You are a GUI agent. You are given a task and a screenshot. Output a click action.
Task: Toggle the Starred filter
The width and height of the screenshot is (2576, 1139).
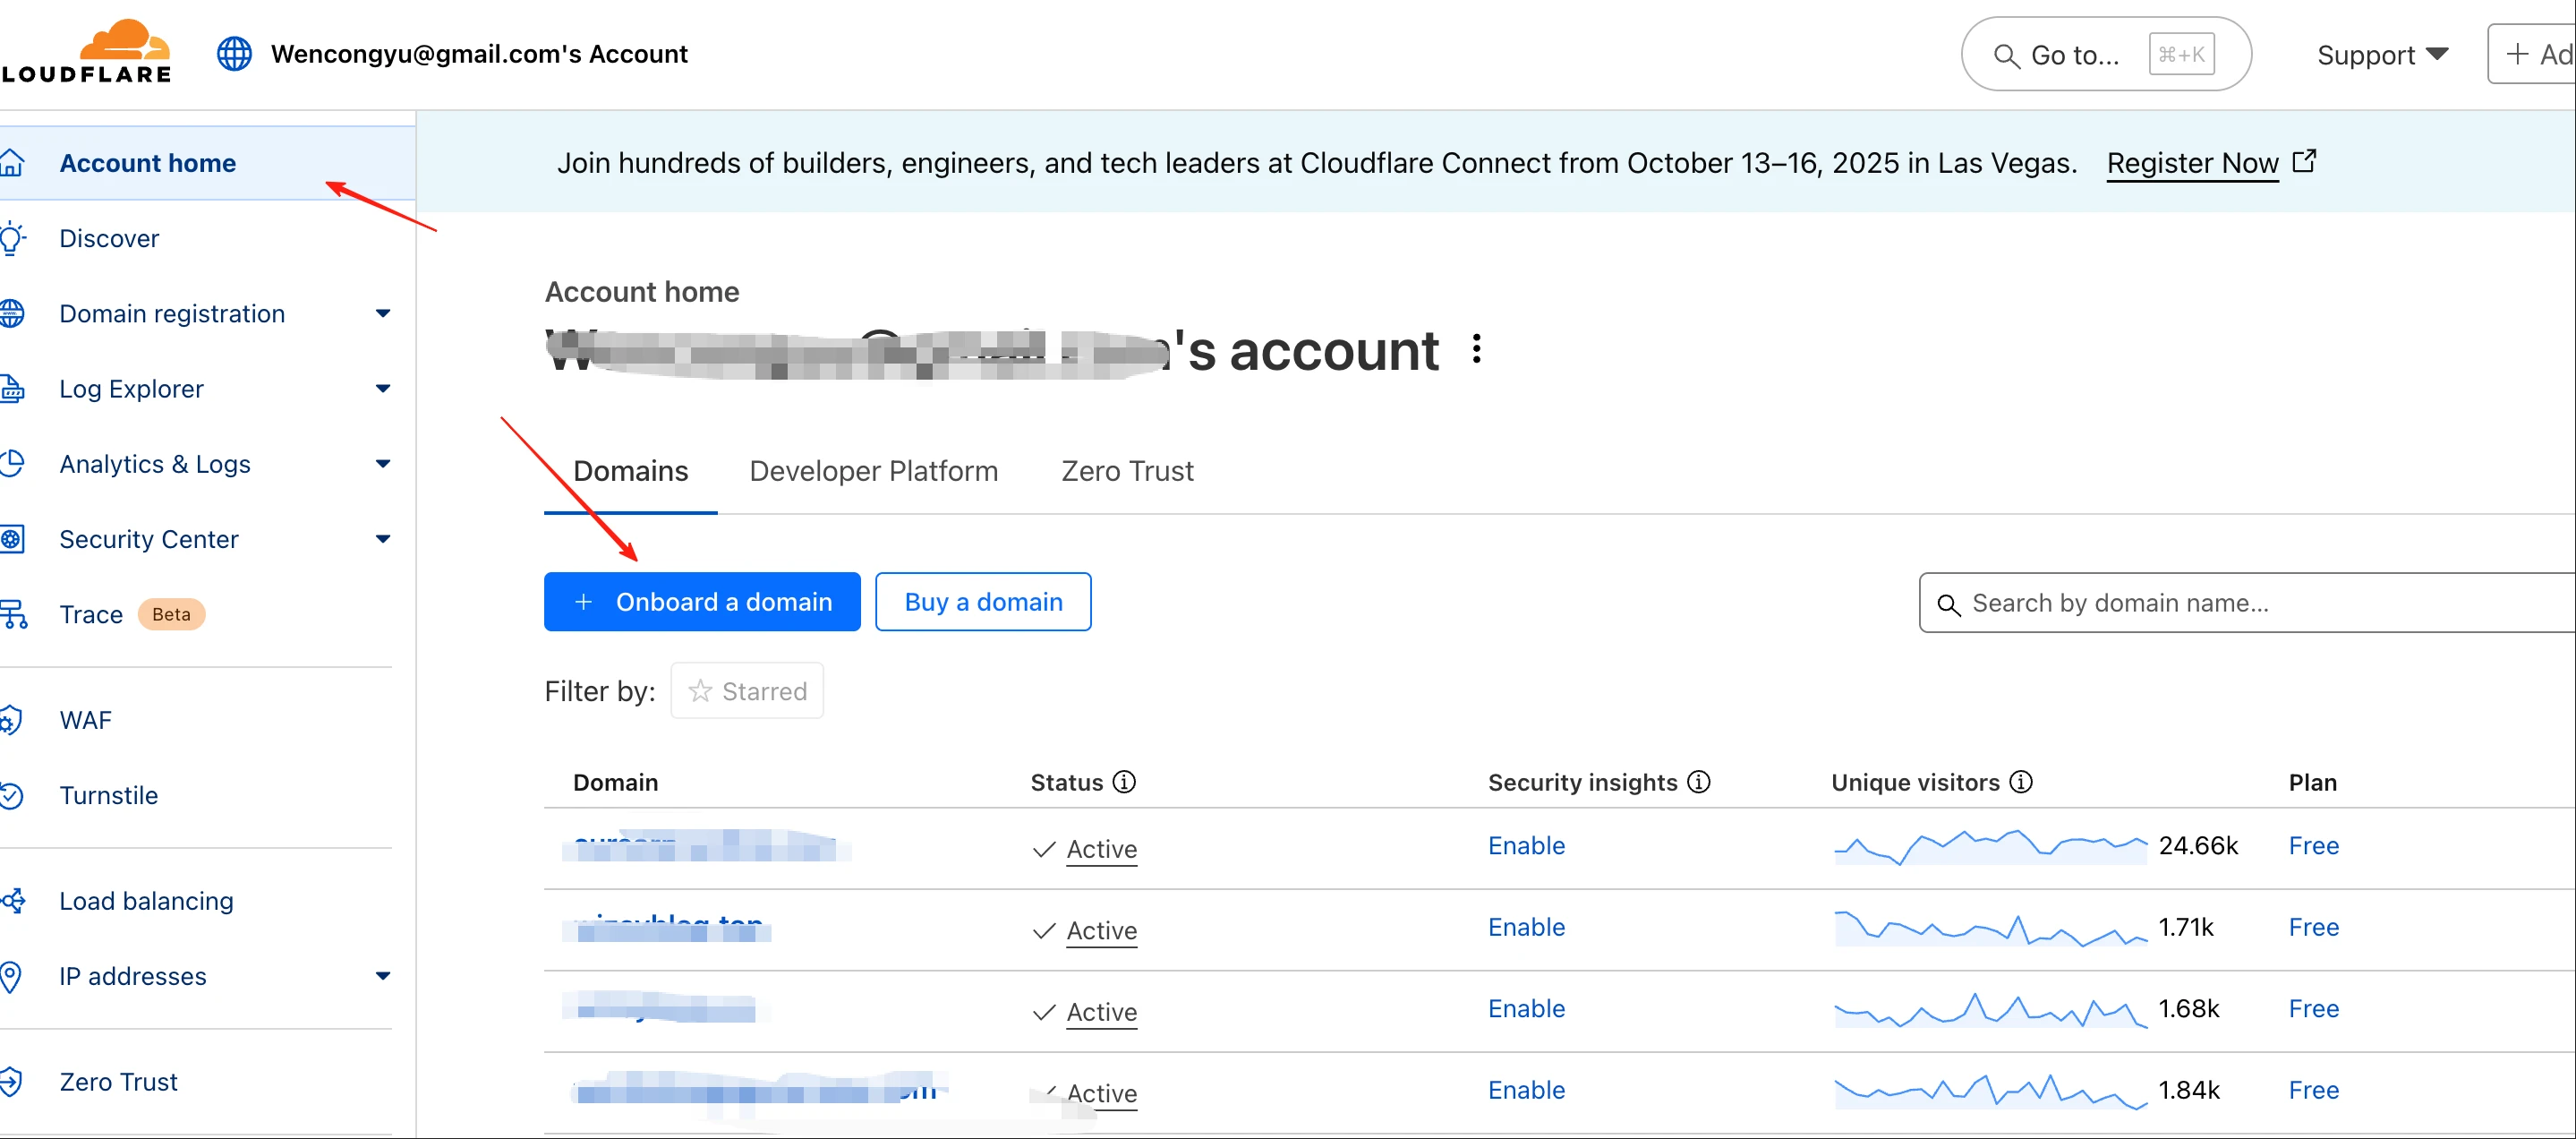747,691
